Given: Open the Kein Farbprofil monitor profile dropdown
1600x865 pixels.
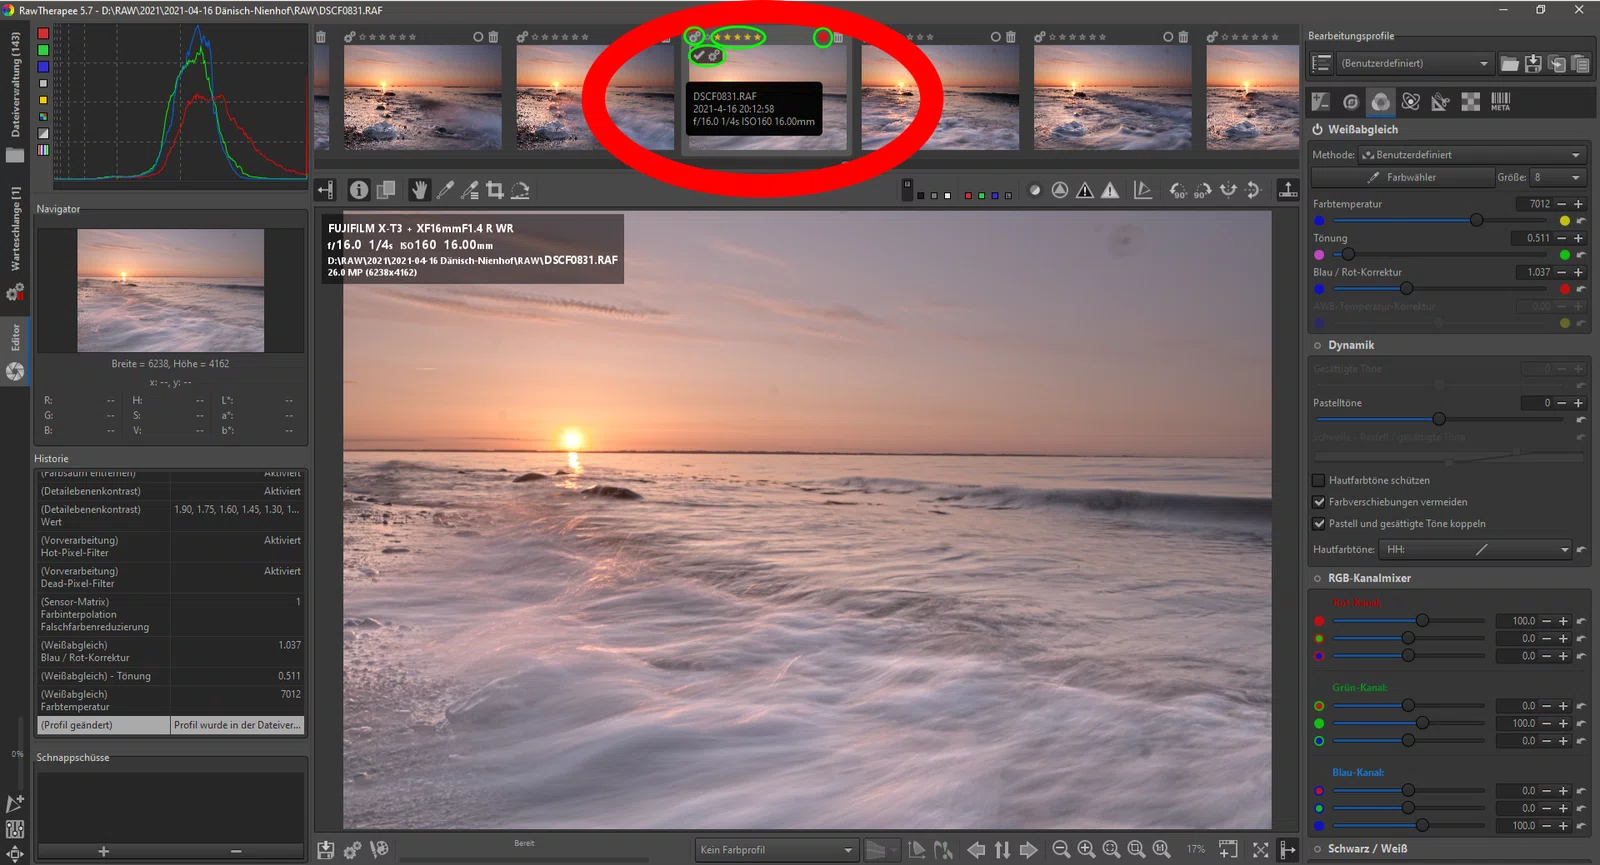Looking at the screenshot, I should pos(776,850).
